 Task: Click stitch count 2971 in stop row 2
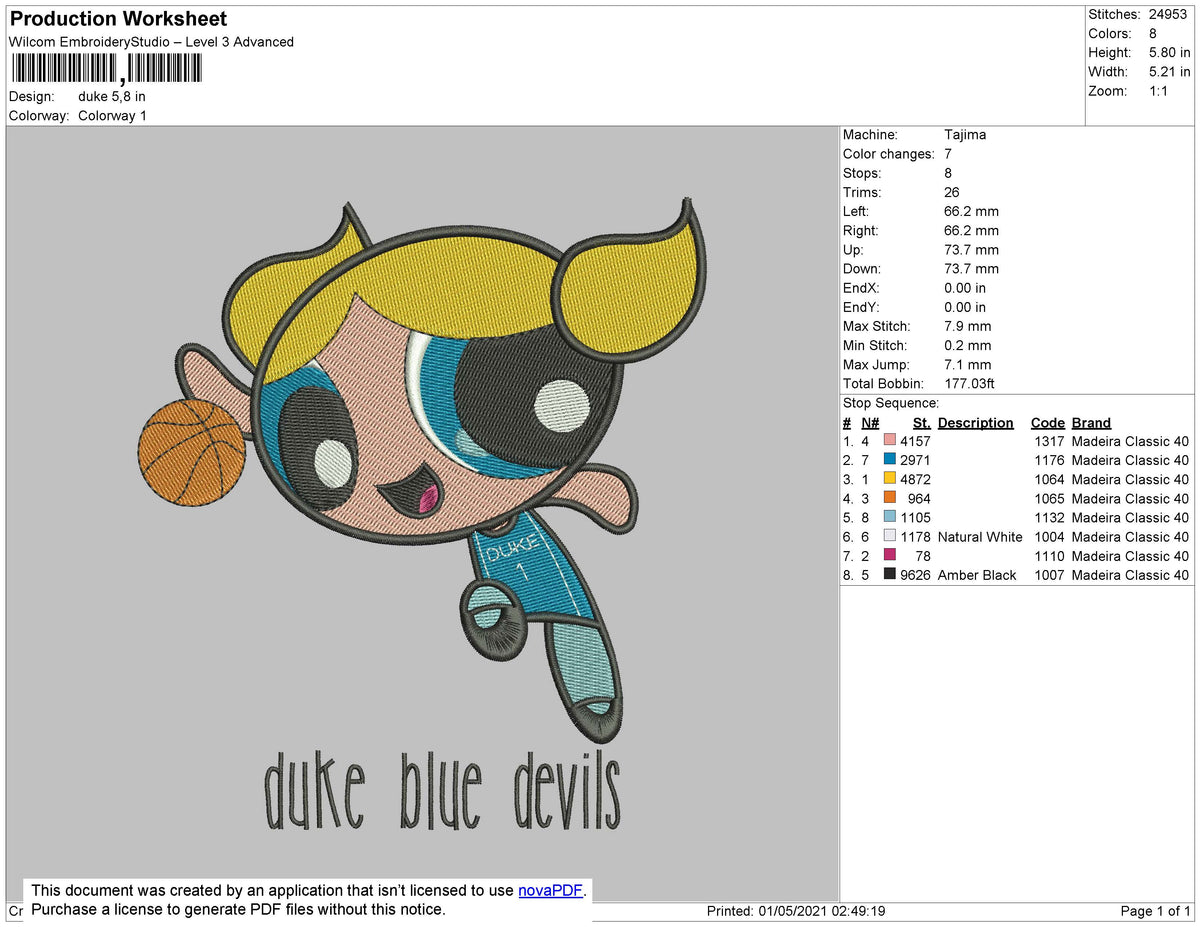(915, 460)
